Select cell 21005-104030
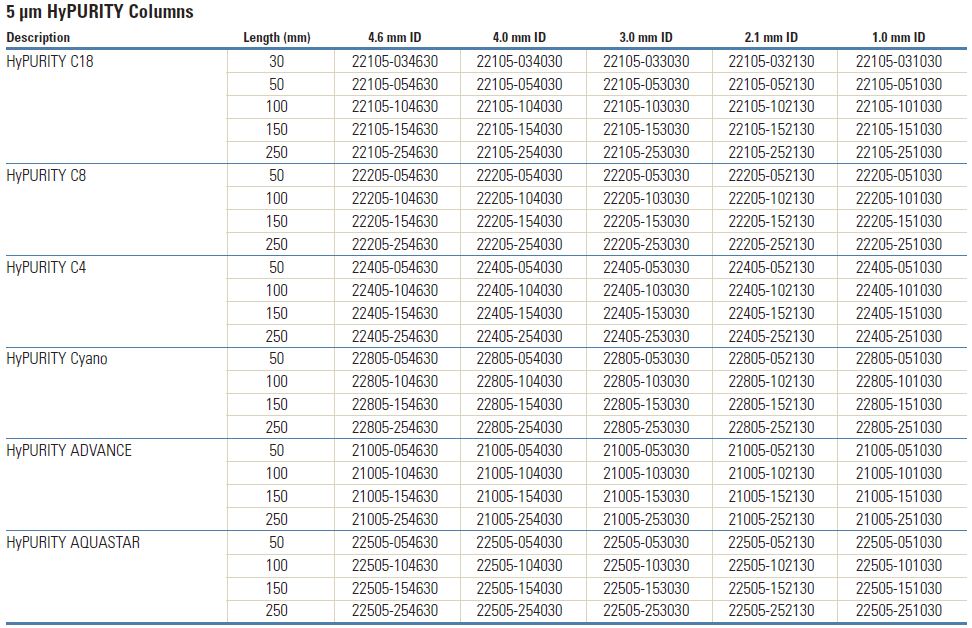The image size is (972, 628). 519,474
